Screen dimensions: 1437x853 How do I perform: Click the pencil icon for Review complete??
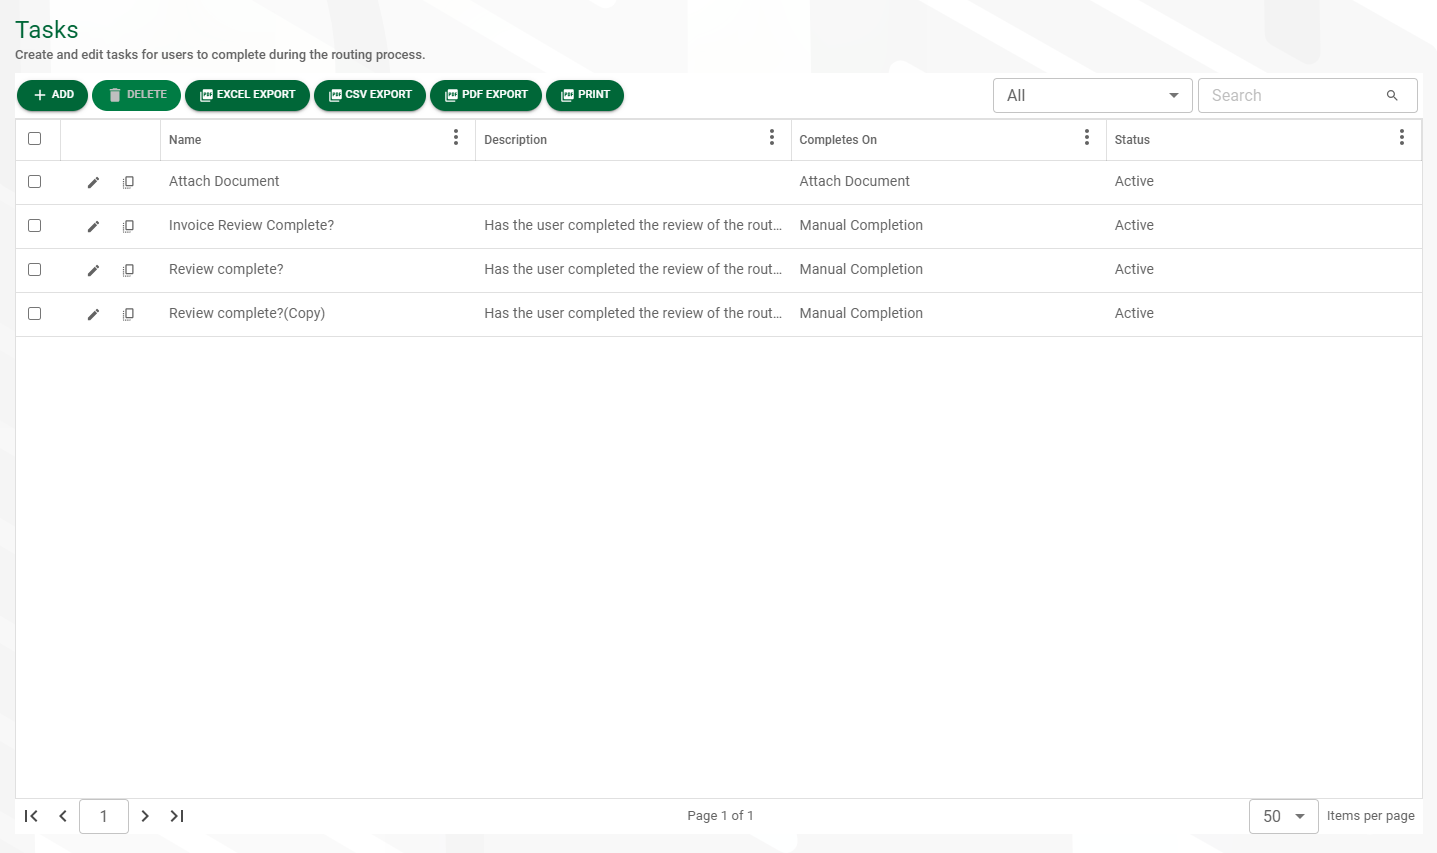93,270
